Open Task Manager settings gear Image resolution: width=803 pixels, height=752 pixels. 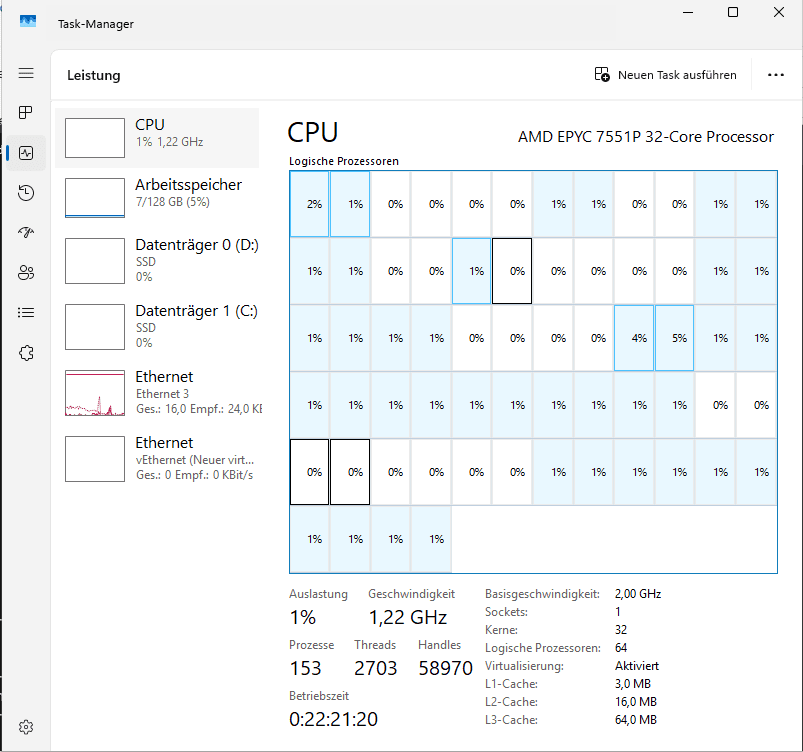tap(26, 727)
